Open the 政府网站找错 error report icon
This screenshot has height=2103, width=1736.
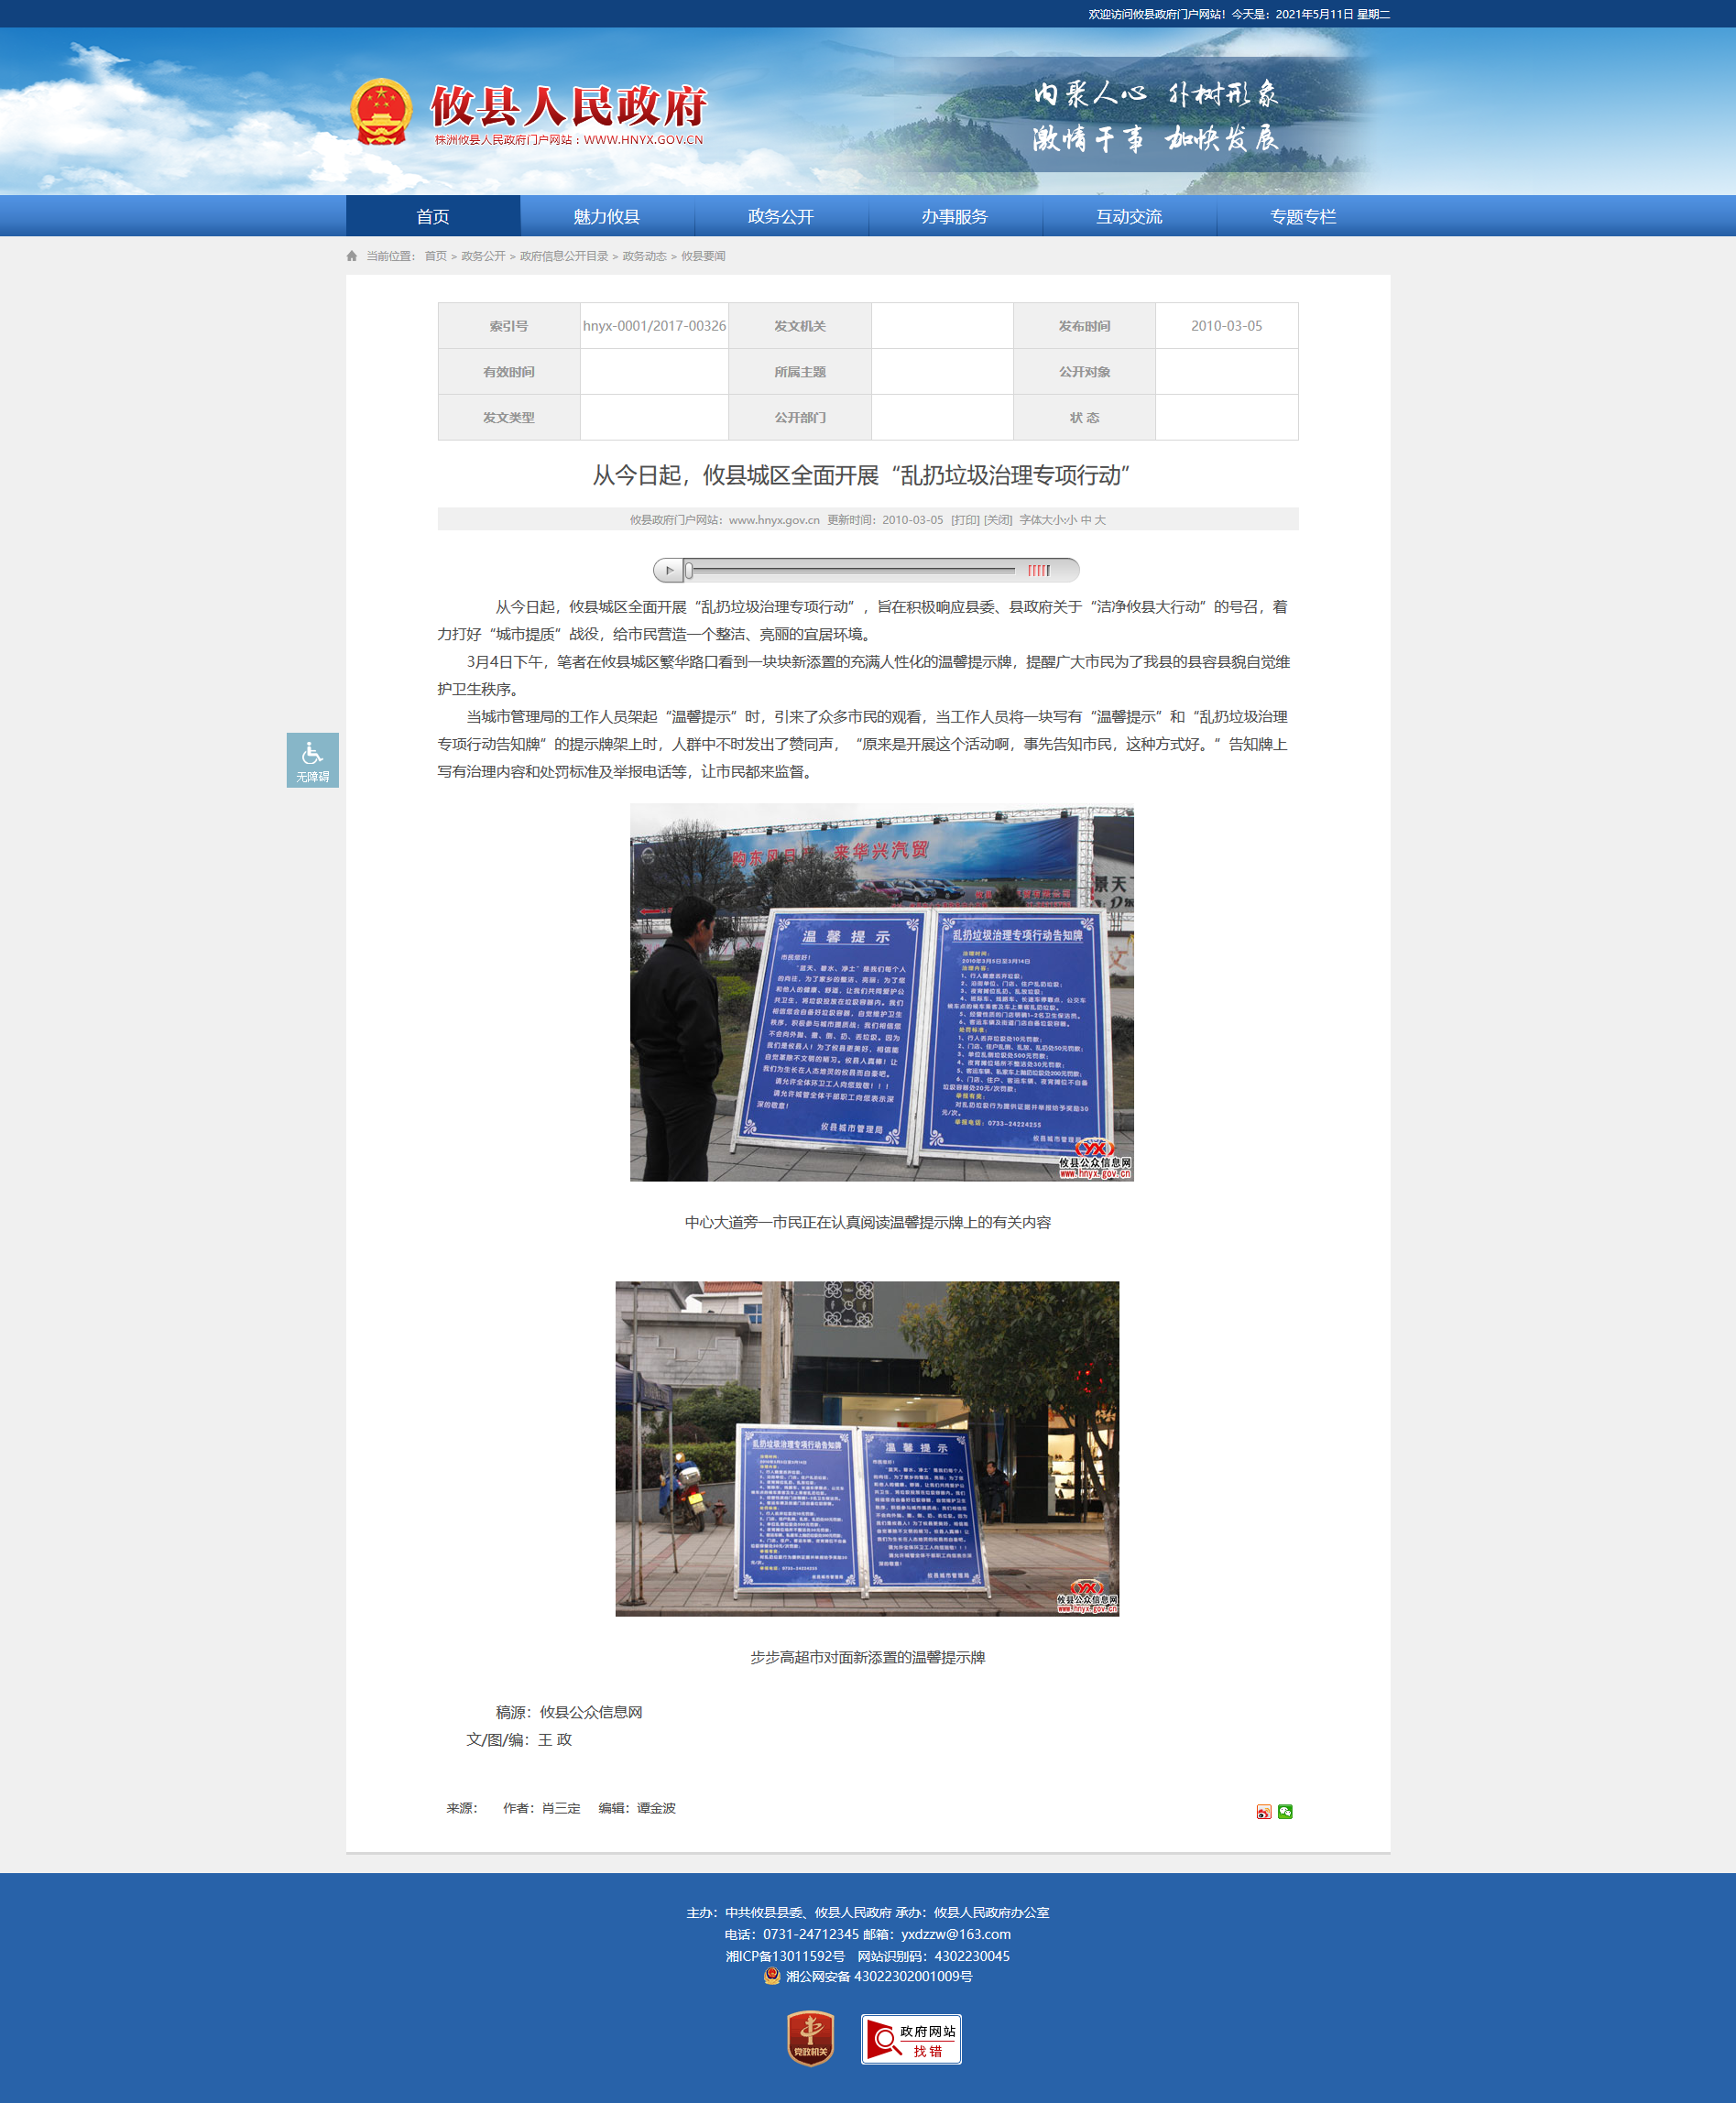click(x=910, y=2039)
